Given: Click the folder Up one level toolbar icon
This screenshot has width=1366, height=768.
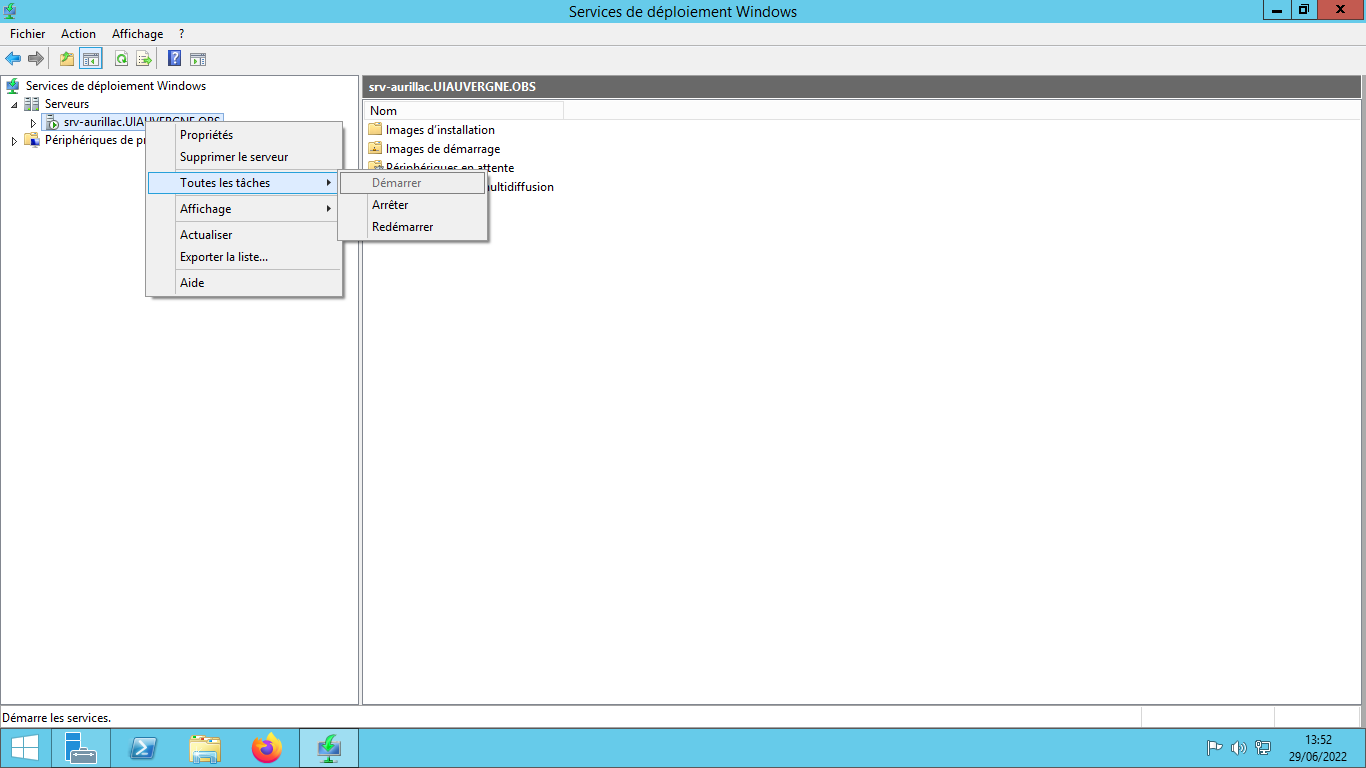Looking at the screenshot, I should (x=67, y=58).
